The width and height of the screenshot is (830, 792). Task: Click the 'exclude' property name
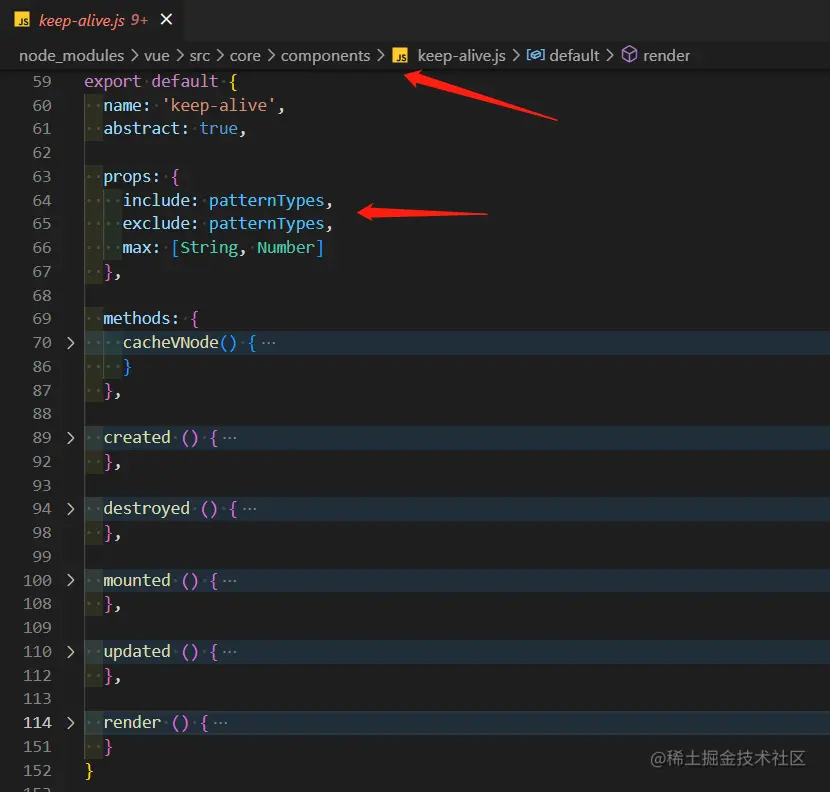click(x=156, y=223)
